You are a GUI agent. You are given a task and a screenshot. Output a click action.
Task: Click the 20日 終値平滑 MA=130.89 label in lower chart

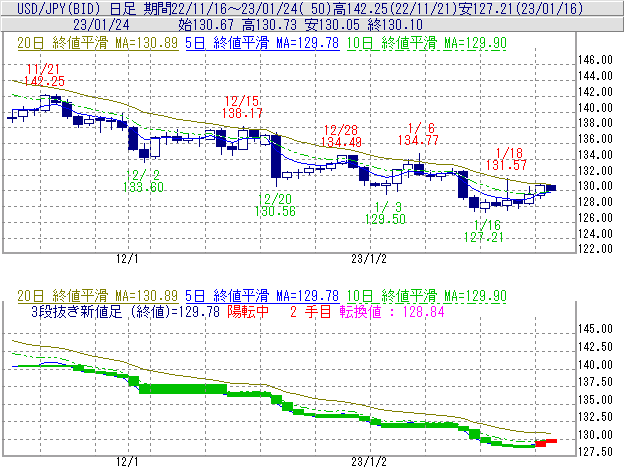pos(98,296)
